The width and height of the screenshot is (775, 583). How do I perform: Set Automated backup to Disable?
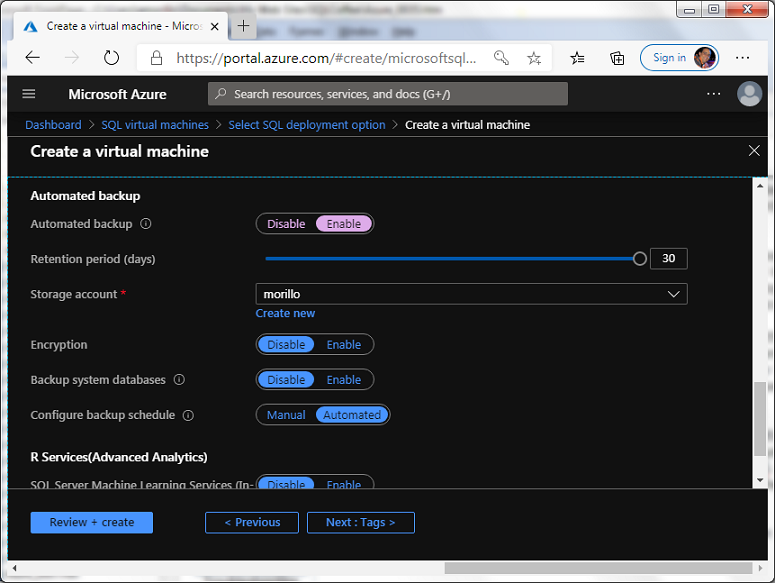pos(286,224)
